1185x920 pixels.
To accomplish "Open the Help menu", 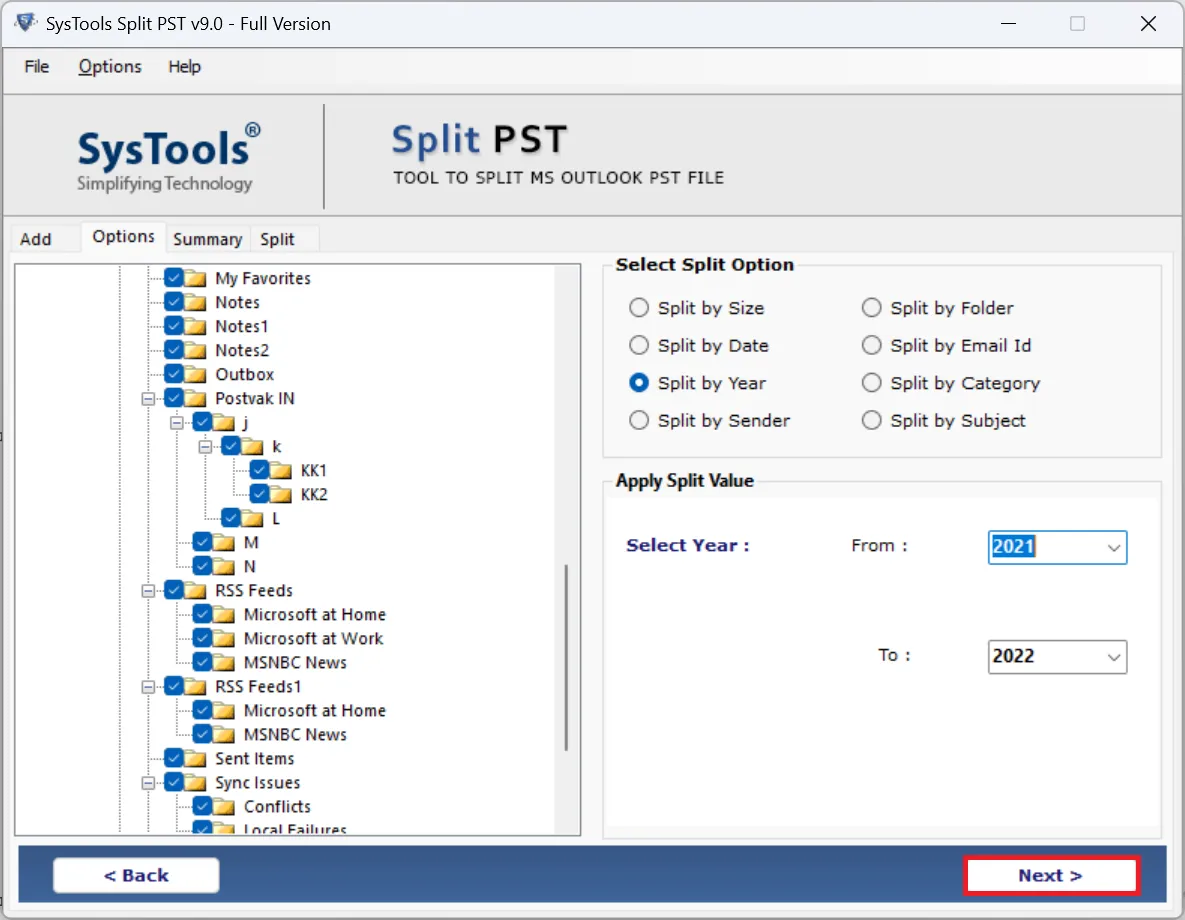I will point(184,67).
